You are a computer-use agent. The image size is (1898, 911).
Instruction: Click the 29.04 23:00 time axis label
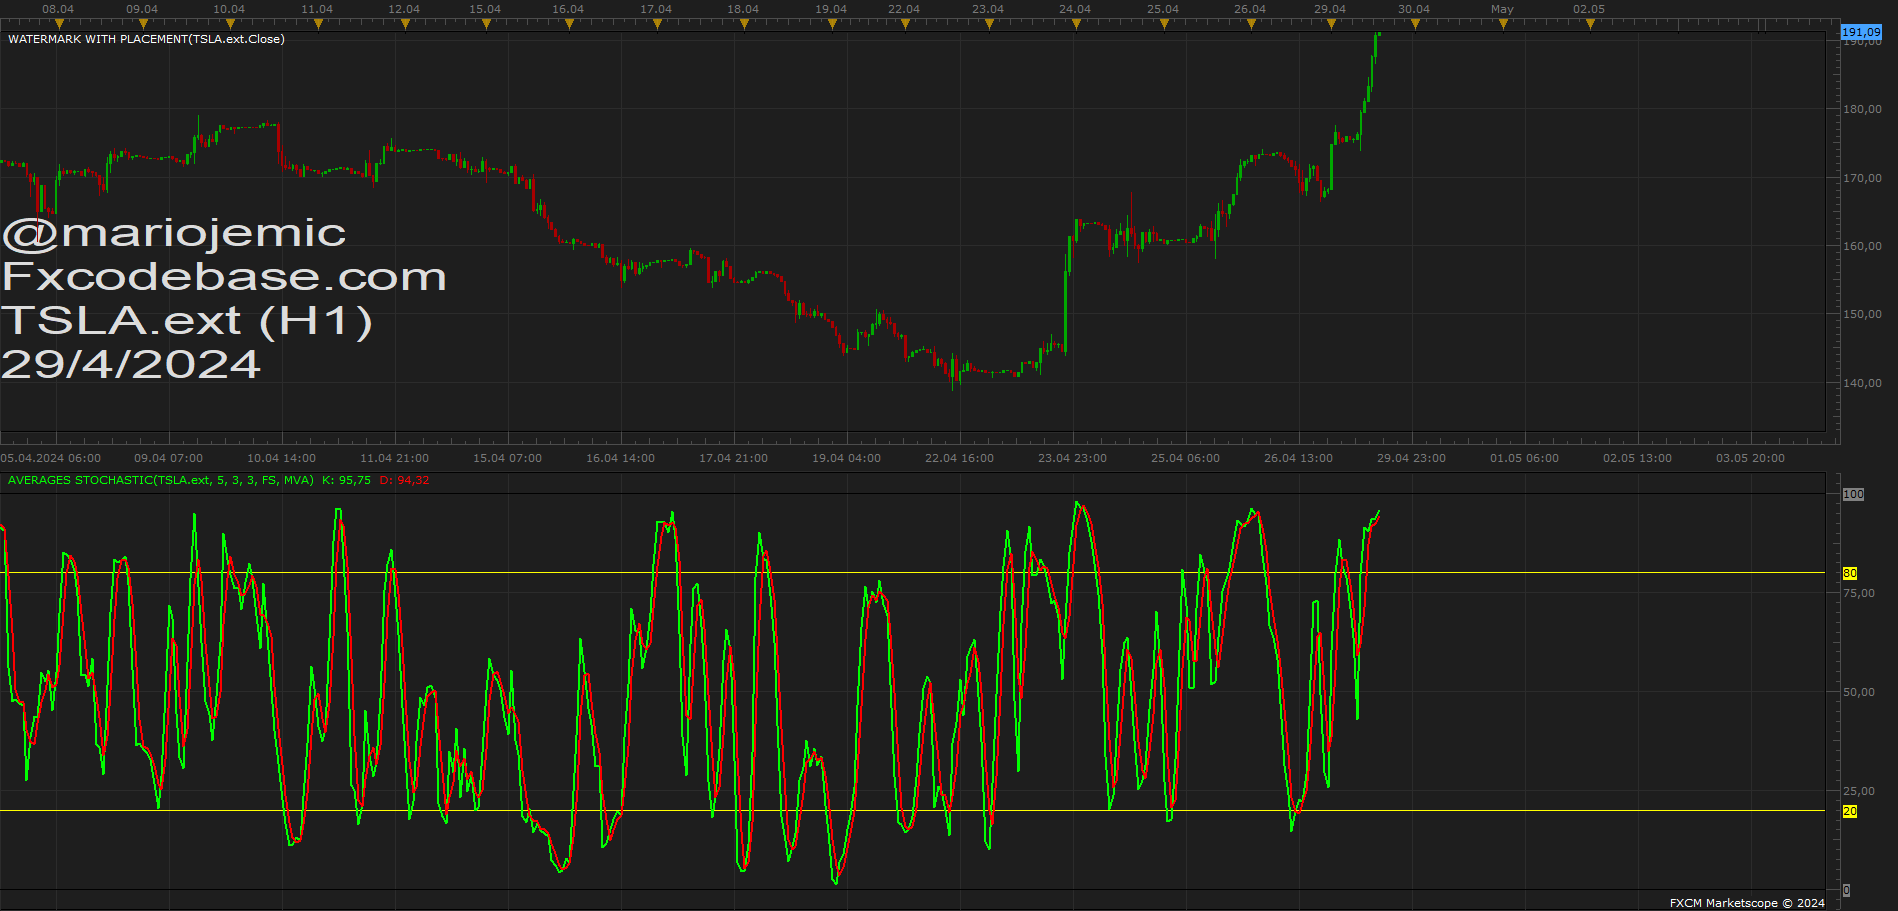pos(1412,458)
